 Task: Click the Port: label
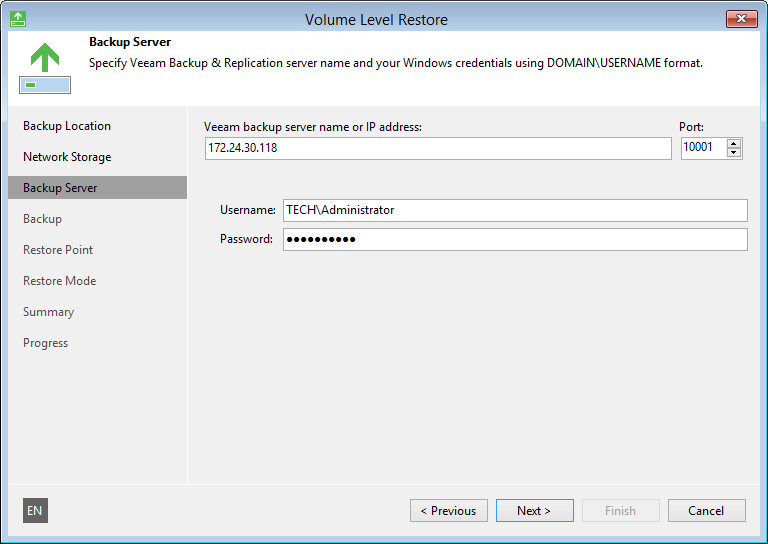point(691,127)
